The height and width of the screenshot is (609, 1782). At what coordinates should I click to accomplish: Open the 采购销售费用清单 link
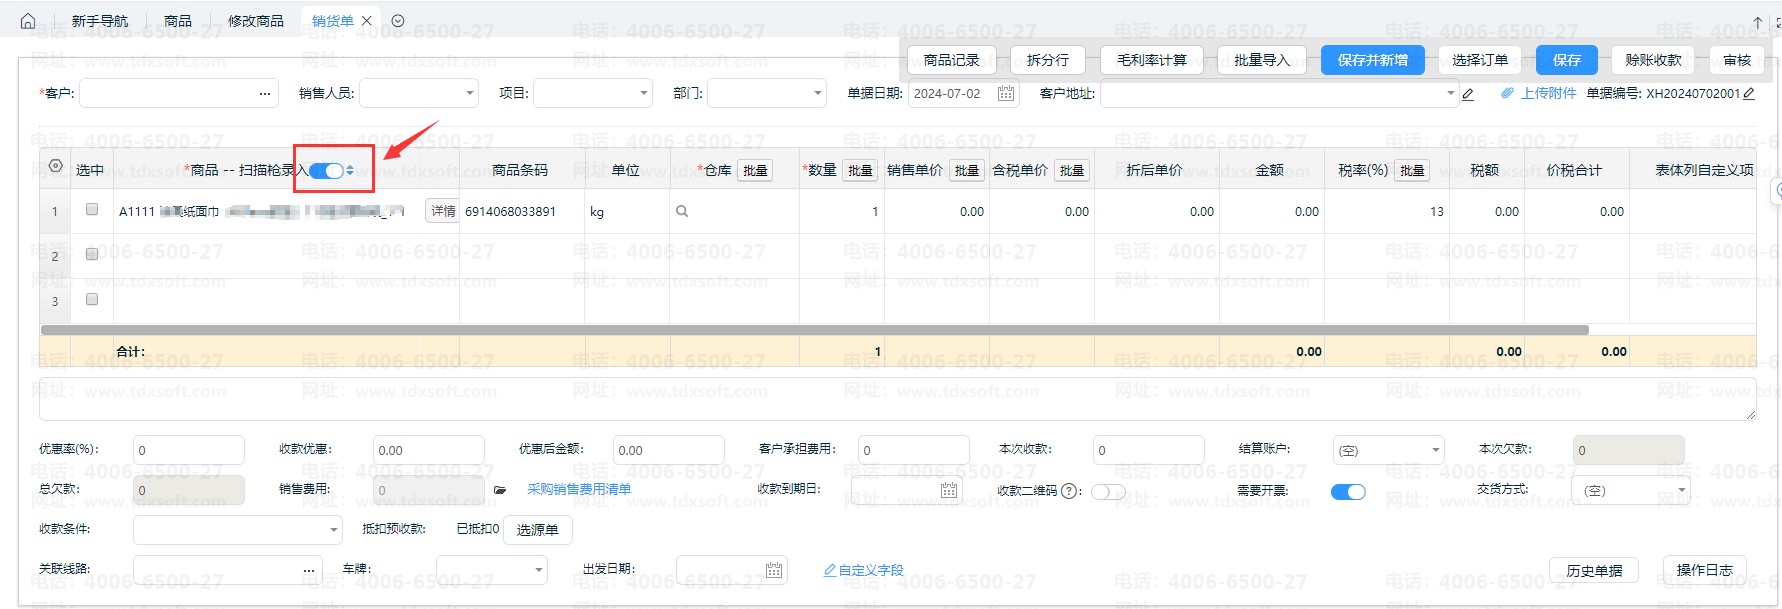[579, 489]
